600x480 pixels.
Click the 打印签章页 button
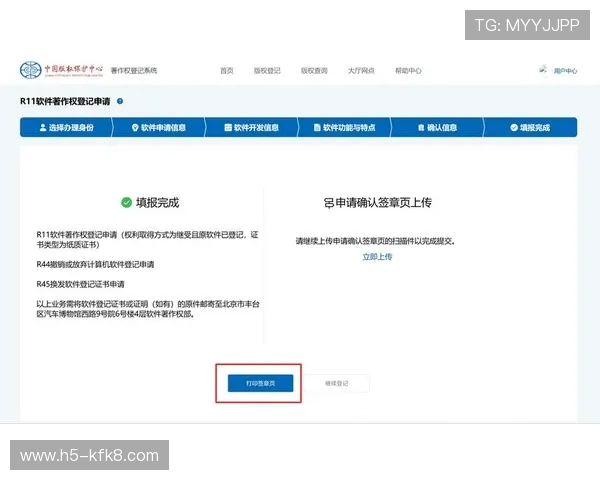(260, 383)
